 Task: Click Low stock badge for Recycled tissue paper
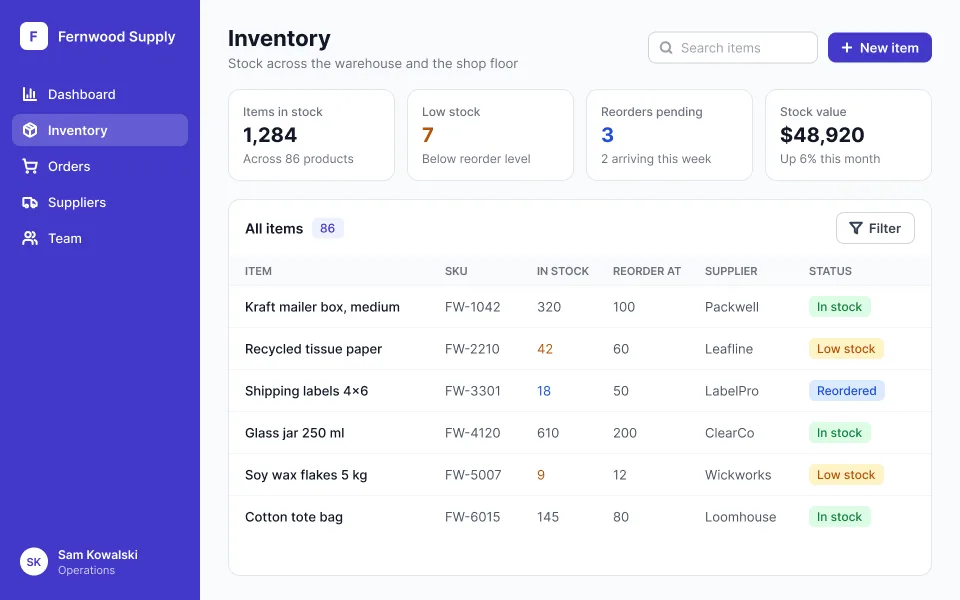pyautogui.click(x=846, y=349)
